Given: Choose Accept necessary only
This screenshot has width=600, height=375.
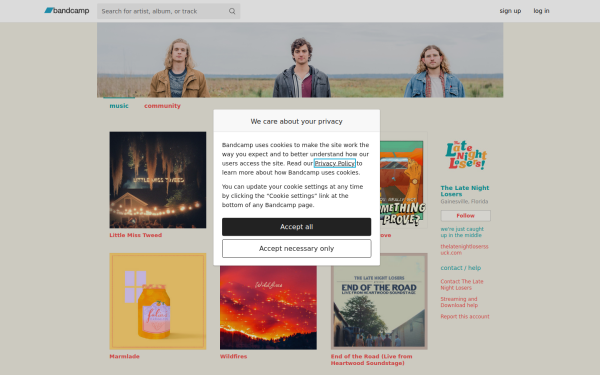Looking at the screenshot, I should click(x=297, y=248).
